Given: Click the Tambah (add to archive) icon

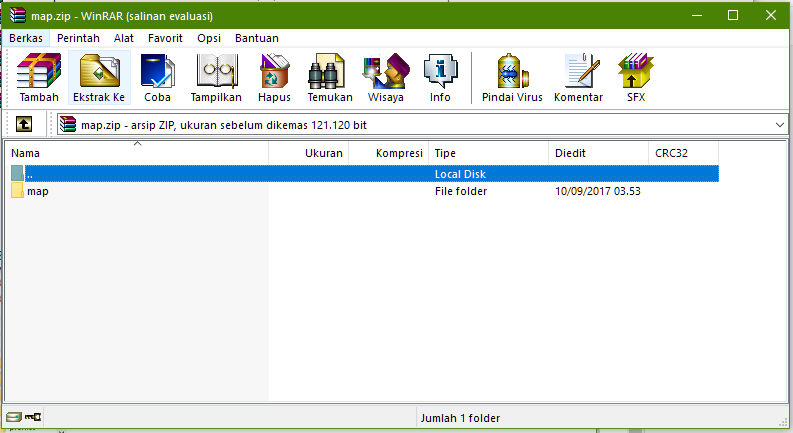Looking at the screenshot, I should click(39, 77).
